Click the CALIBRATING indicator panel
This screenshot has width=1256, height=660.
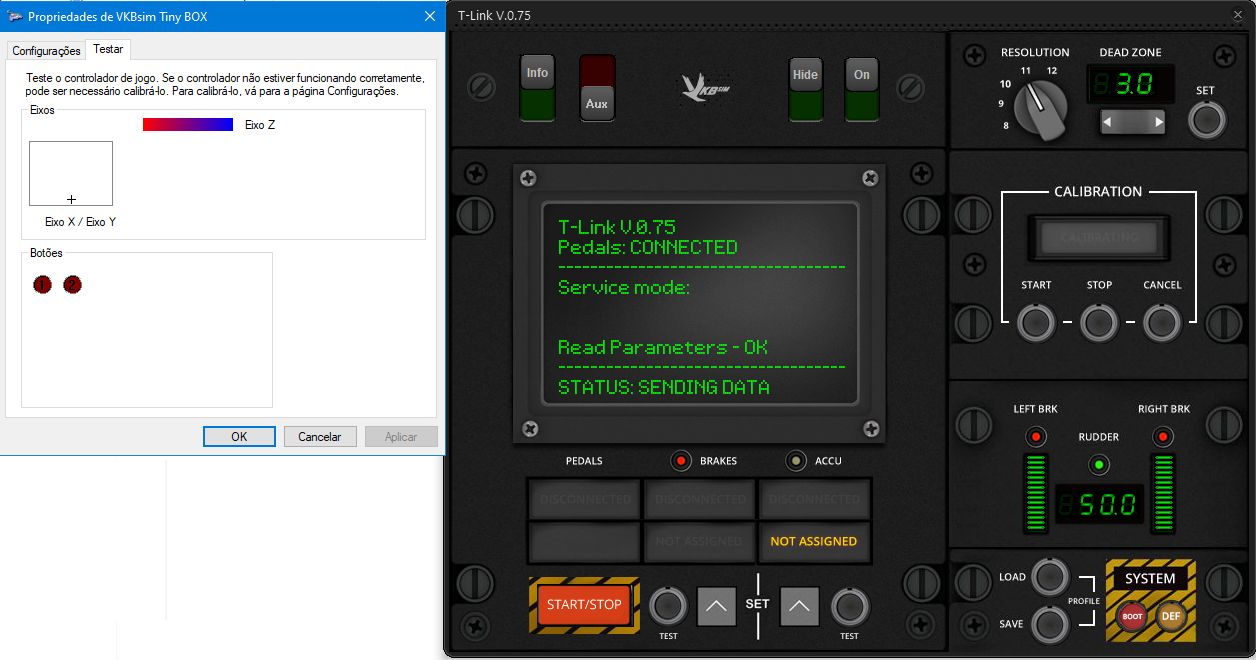pyautogui.click(x=1098, y=238)
